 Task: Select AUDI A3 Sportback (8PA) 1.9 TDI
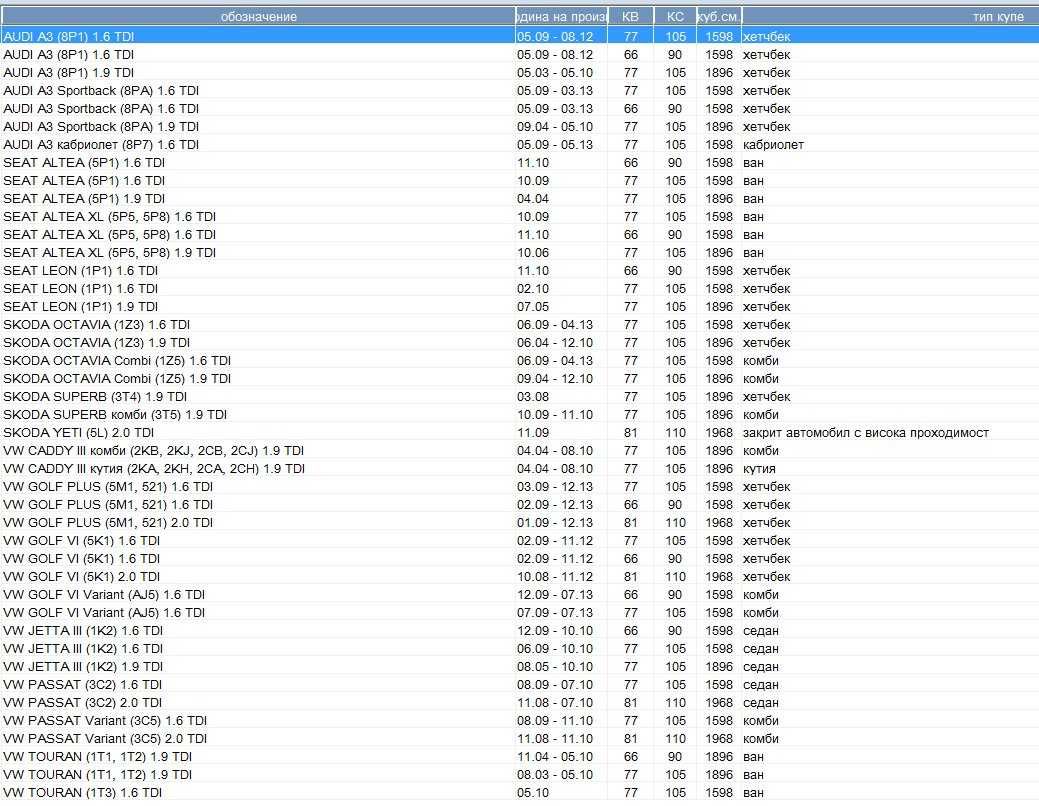(x=520, y=127)
